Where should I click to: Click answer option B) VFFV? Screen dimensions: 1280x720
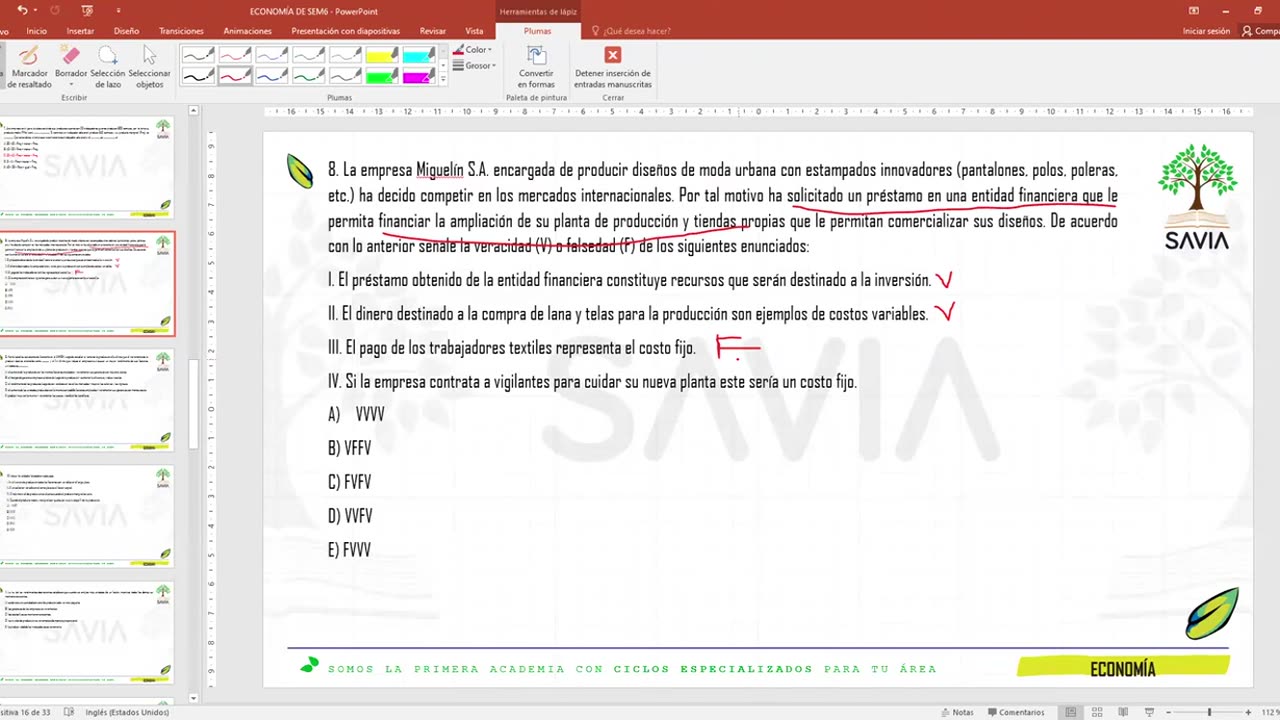[x=349, y=448]
